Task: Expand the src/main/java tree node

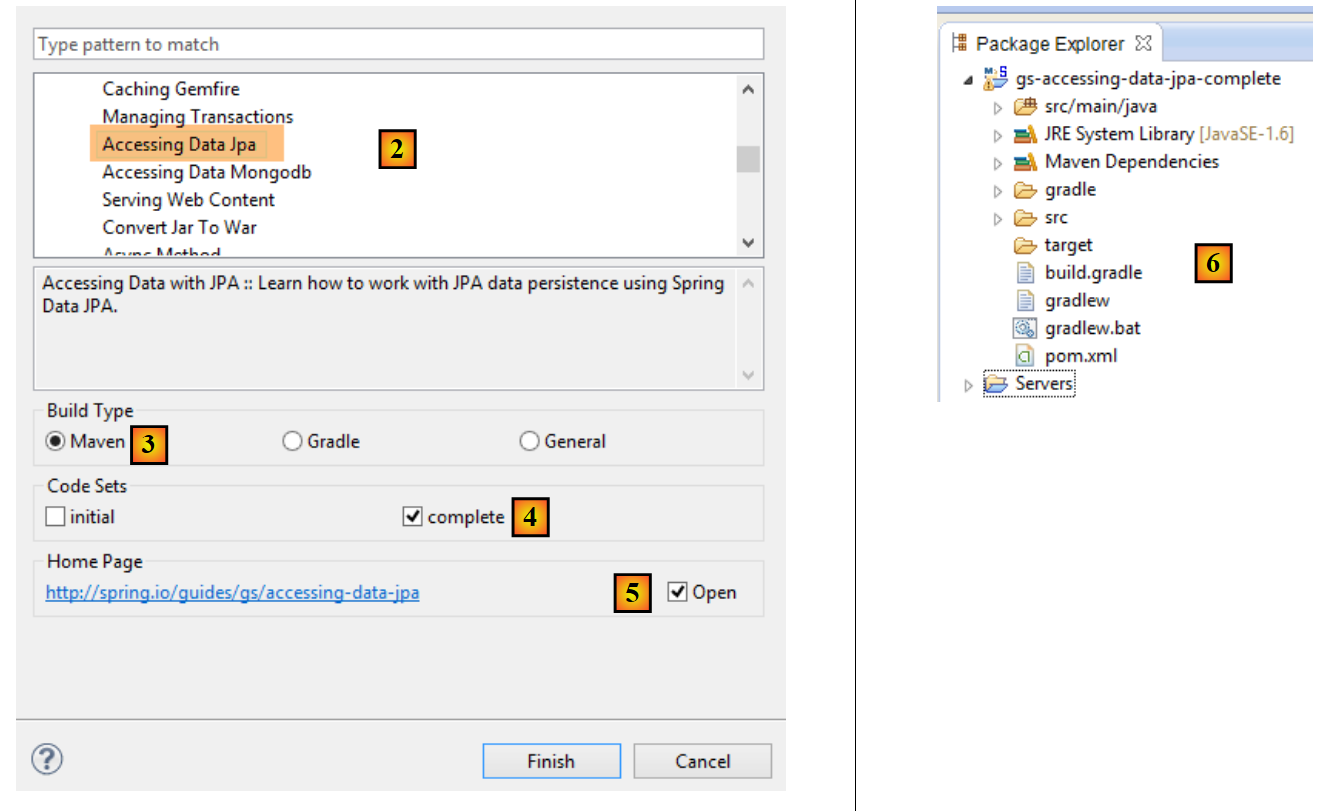Action: [997, 107]
